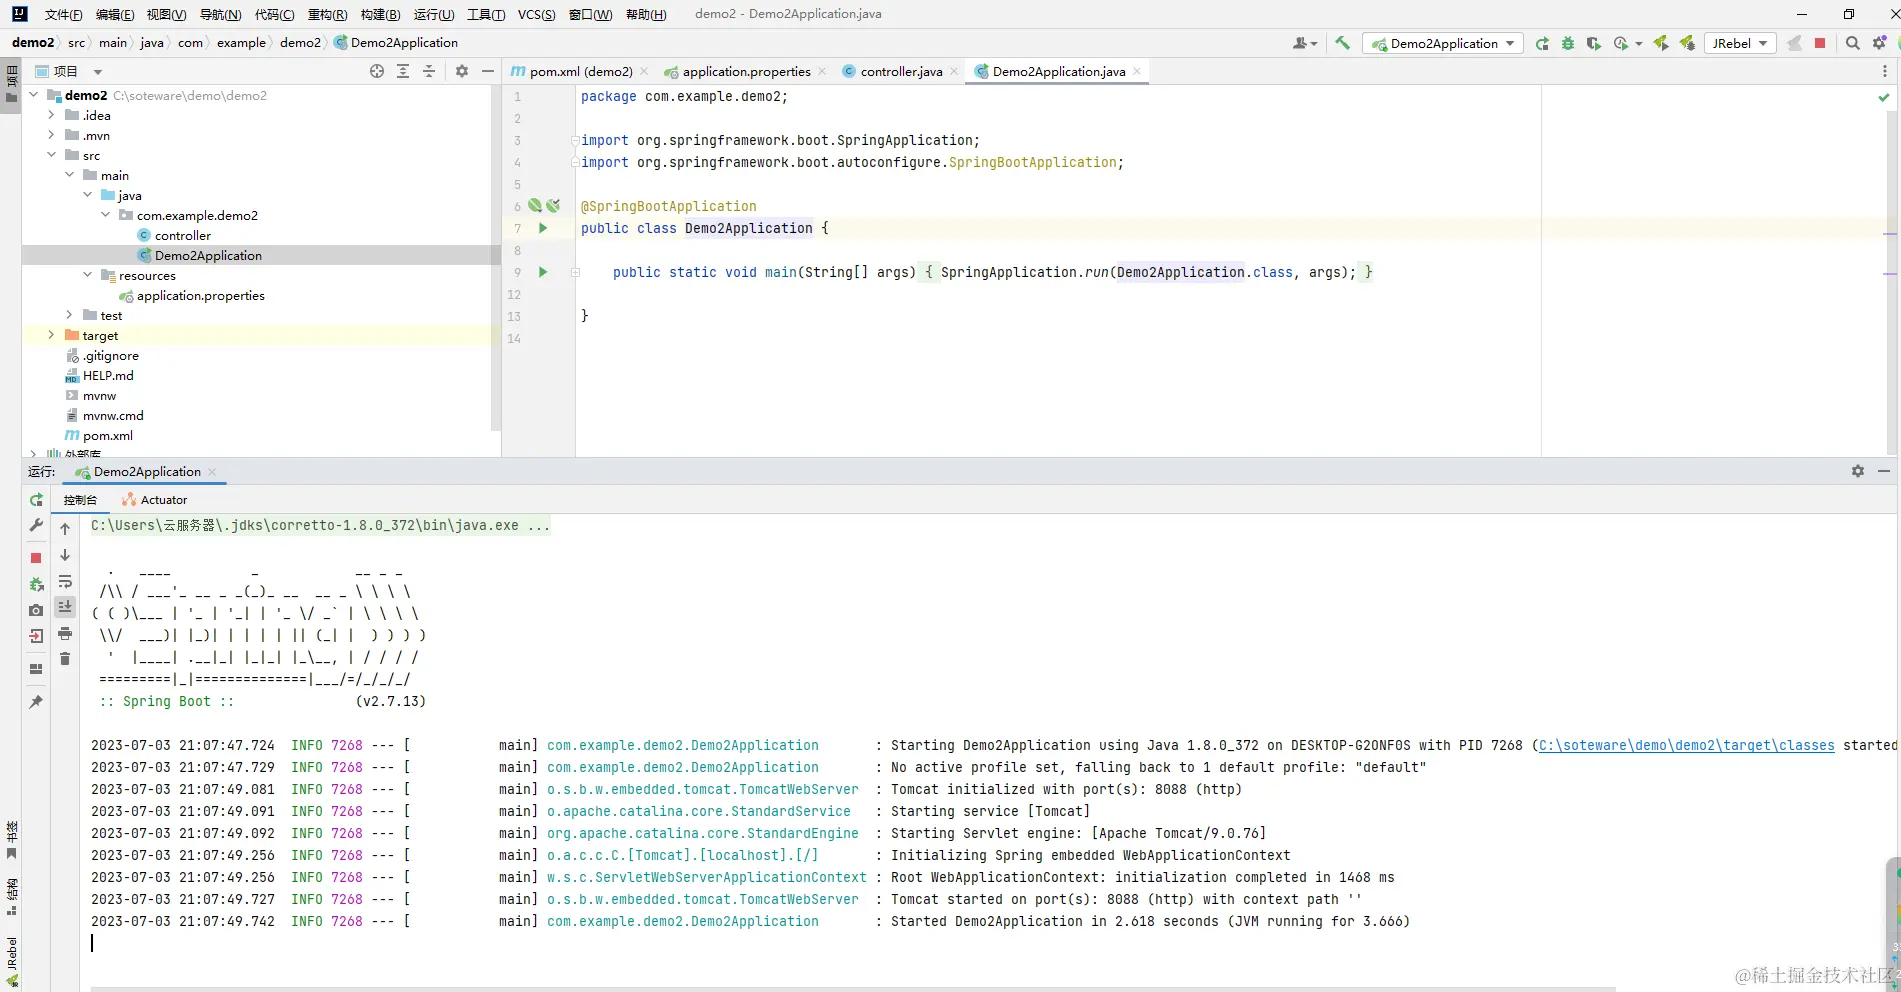Open the JRebel dropdown
Image resolution: width=1901 pixels, height=992 pixels.
(x=1740, y=43)
